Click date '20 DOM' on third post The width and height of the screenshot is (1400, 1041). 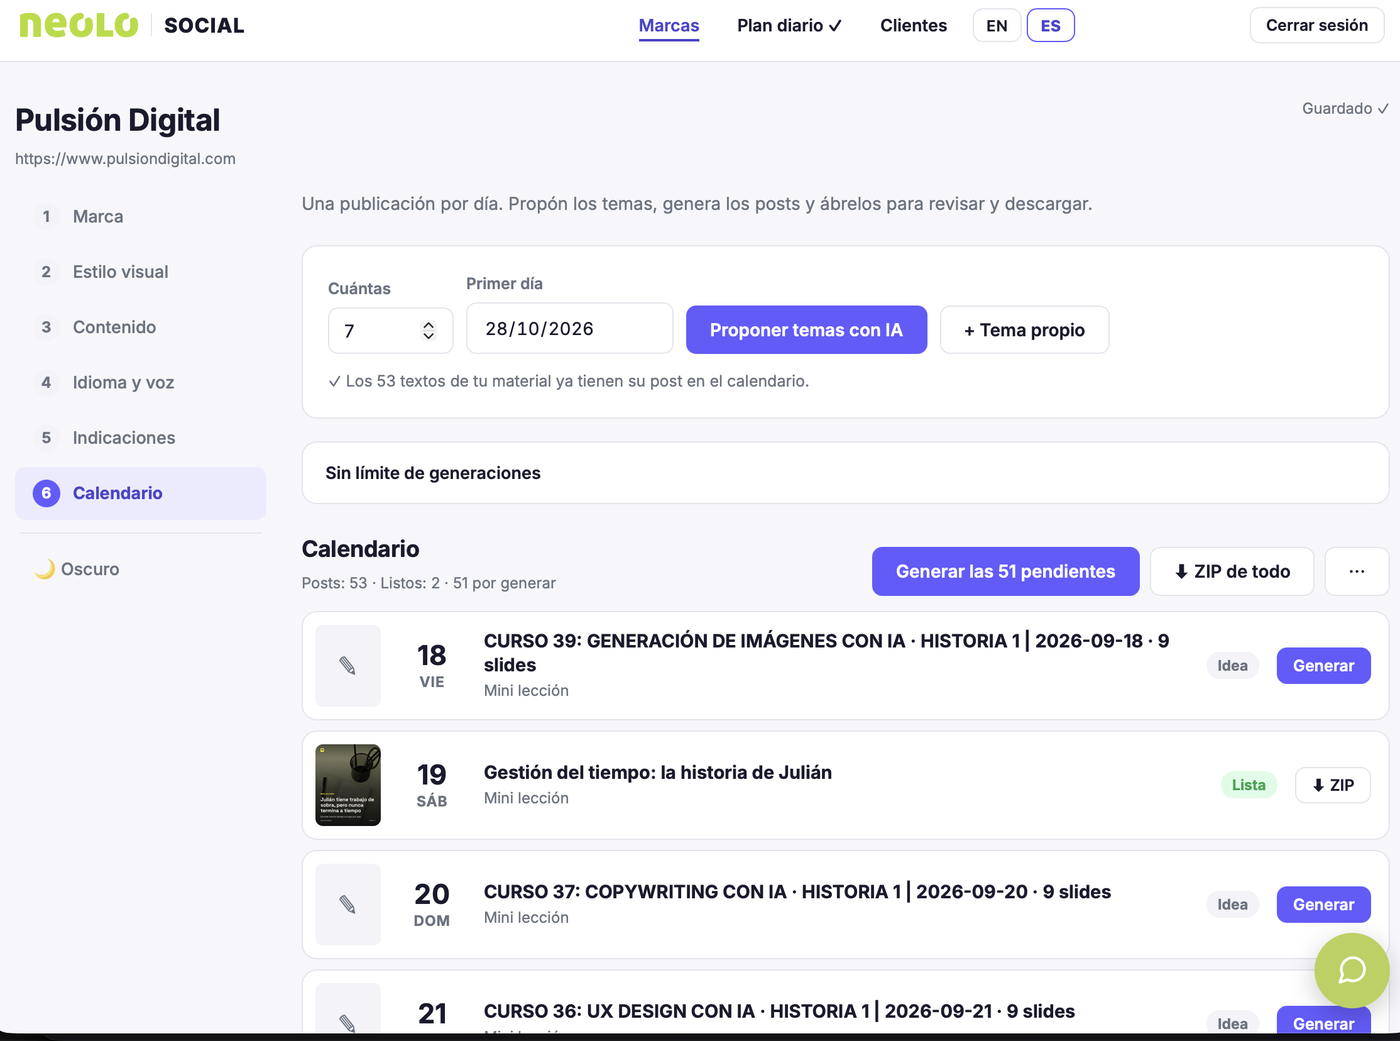(432, 905)
